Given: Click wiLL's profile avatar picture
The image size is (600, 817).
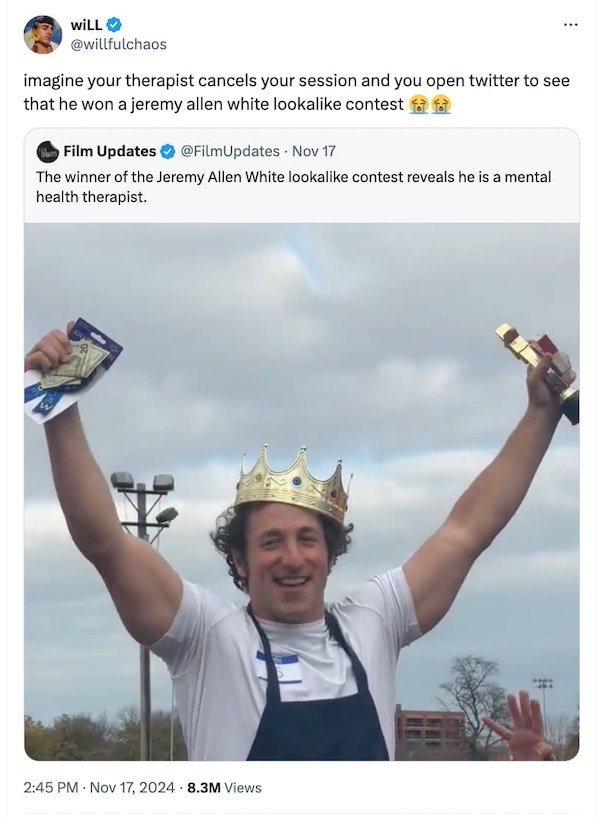Looking at the screenshot, I should [x=43, y=34].
